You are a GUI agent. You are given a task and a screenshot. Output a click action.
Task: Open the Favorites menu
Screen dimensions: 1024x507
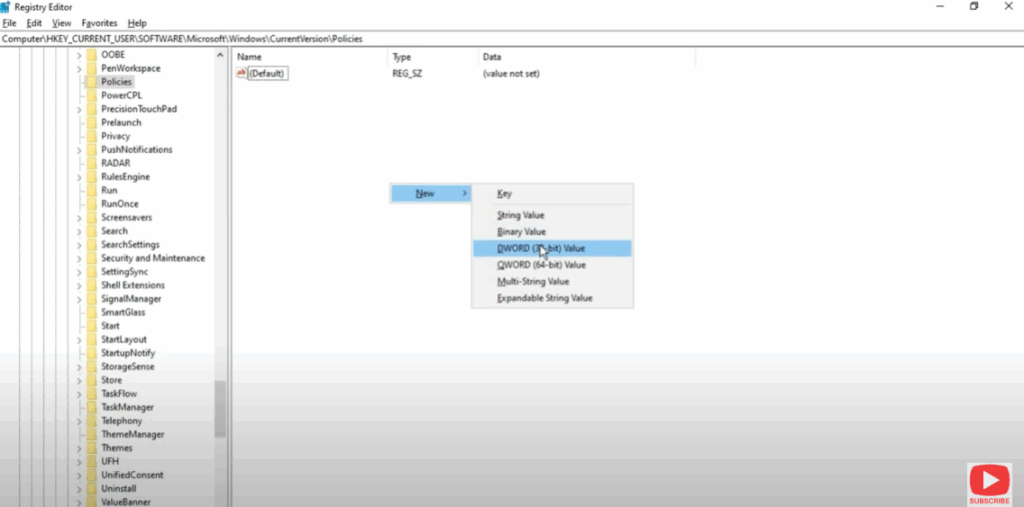99,23
